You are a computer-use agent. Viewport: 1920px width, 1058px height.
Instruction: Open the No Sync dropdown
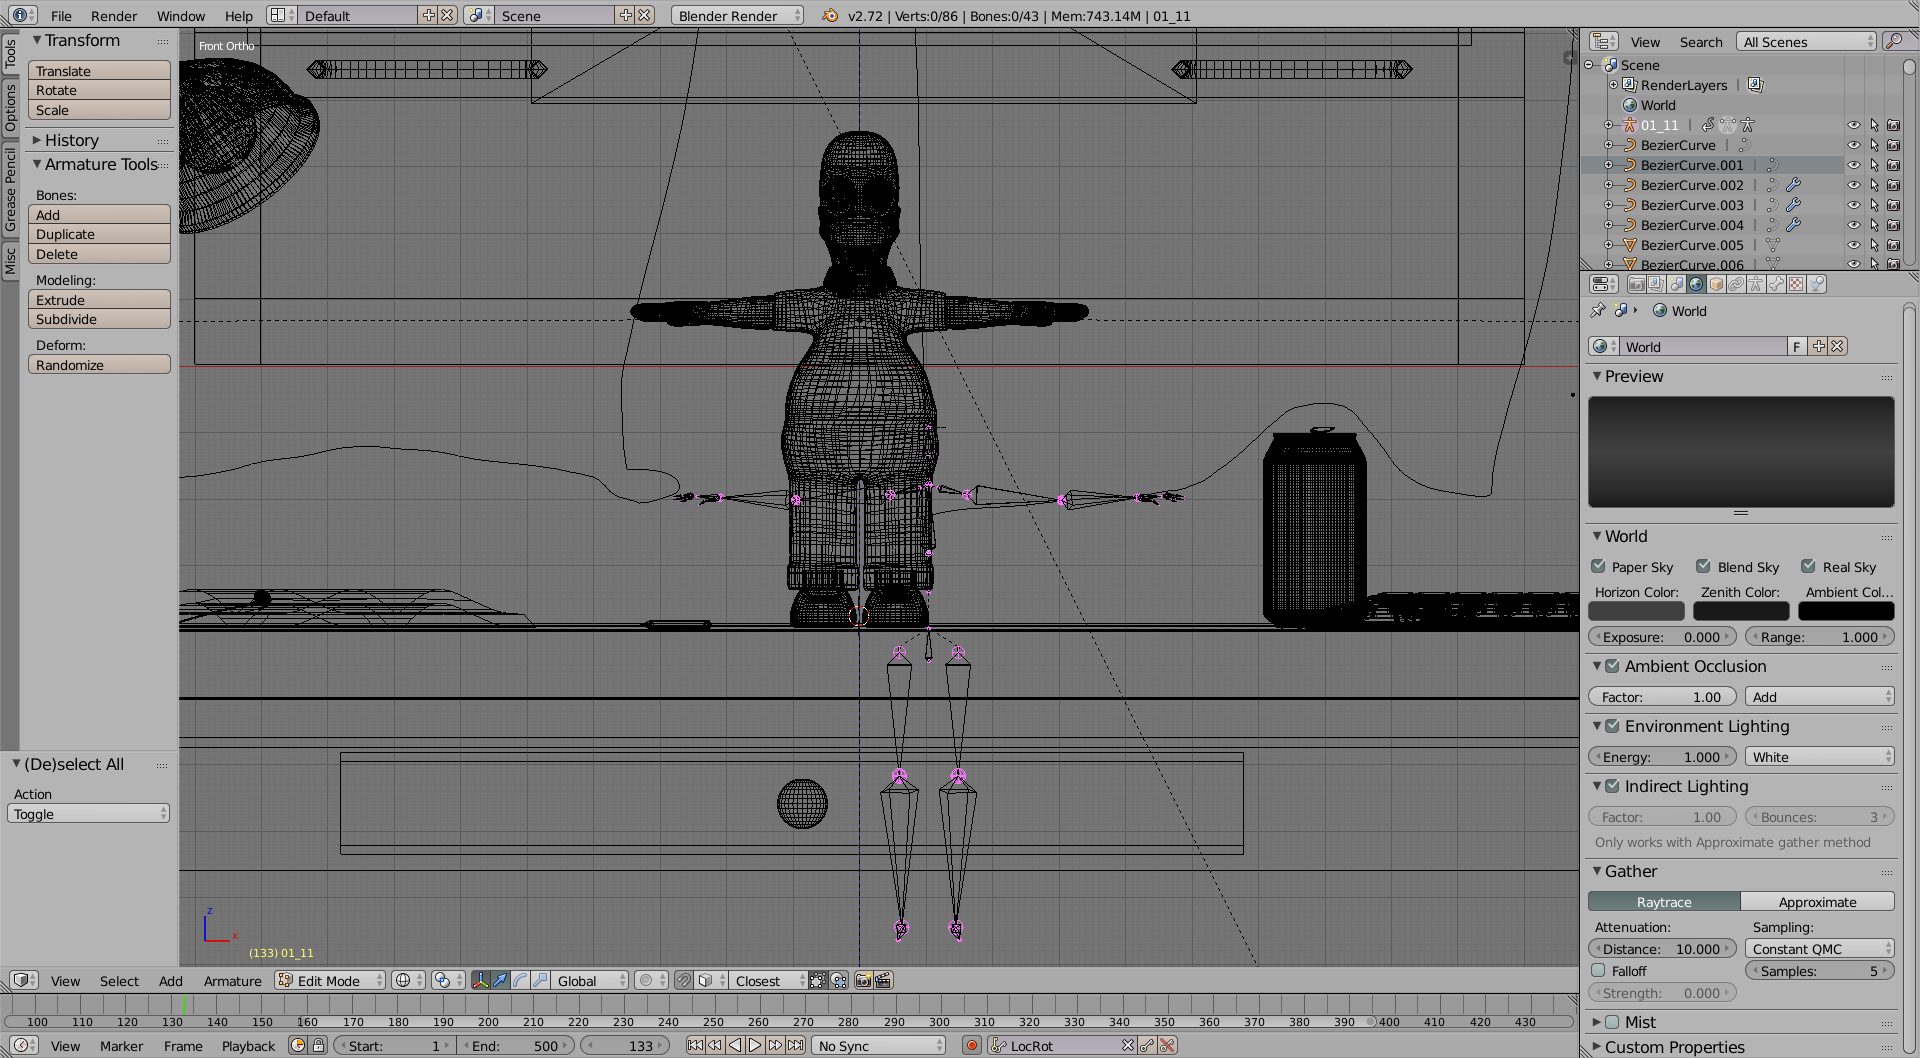878,1046
